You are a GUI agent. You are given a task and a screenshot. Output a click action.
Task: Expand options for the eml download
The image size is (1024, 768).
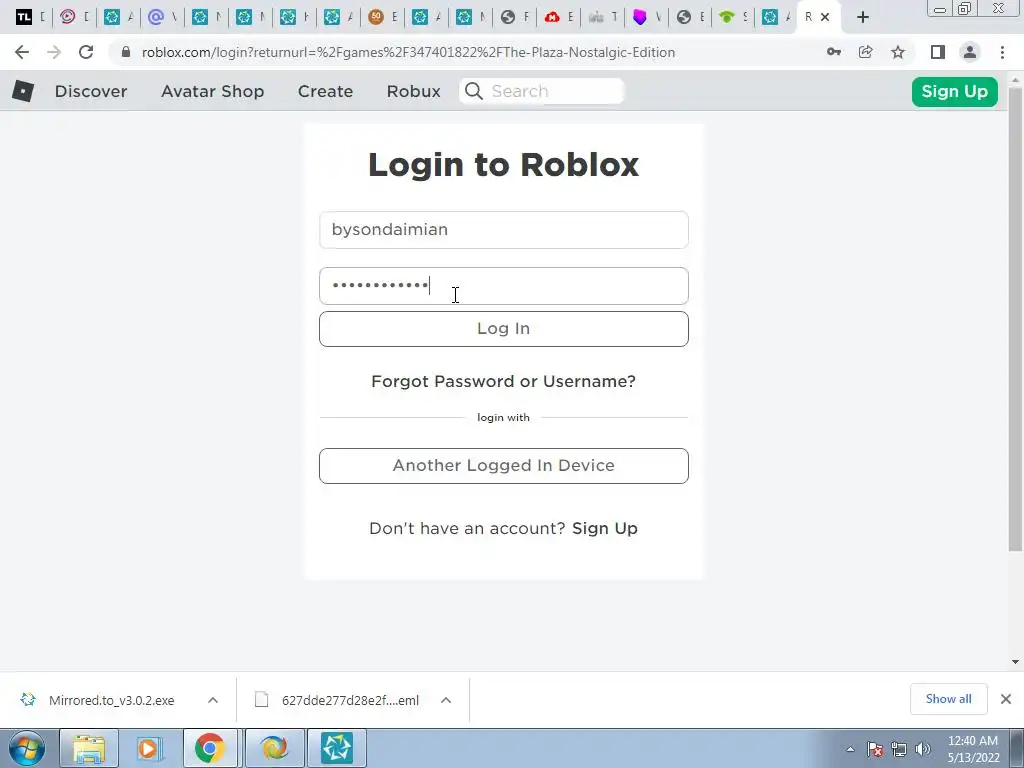coord(446,700)
